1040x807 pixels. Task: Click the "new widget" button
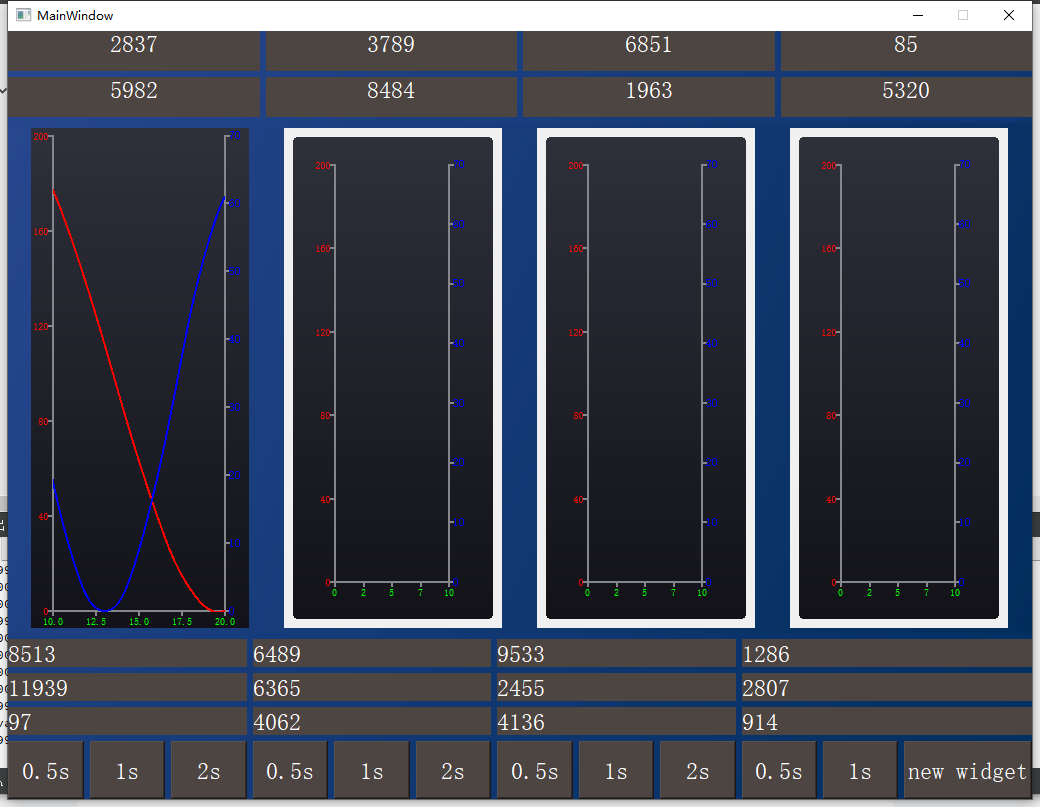(967, 770)
